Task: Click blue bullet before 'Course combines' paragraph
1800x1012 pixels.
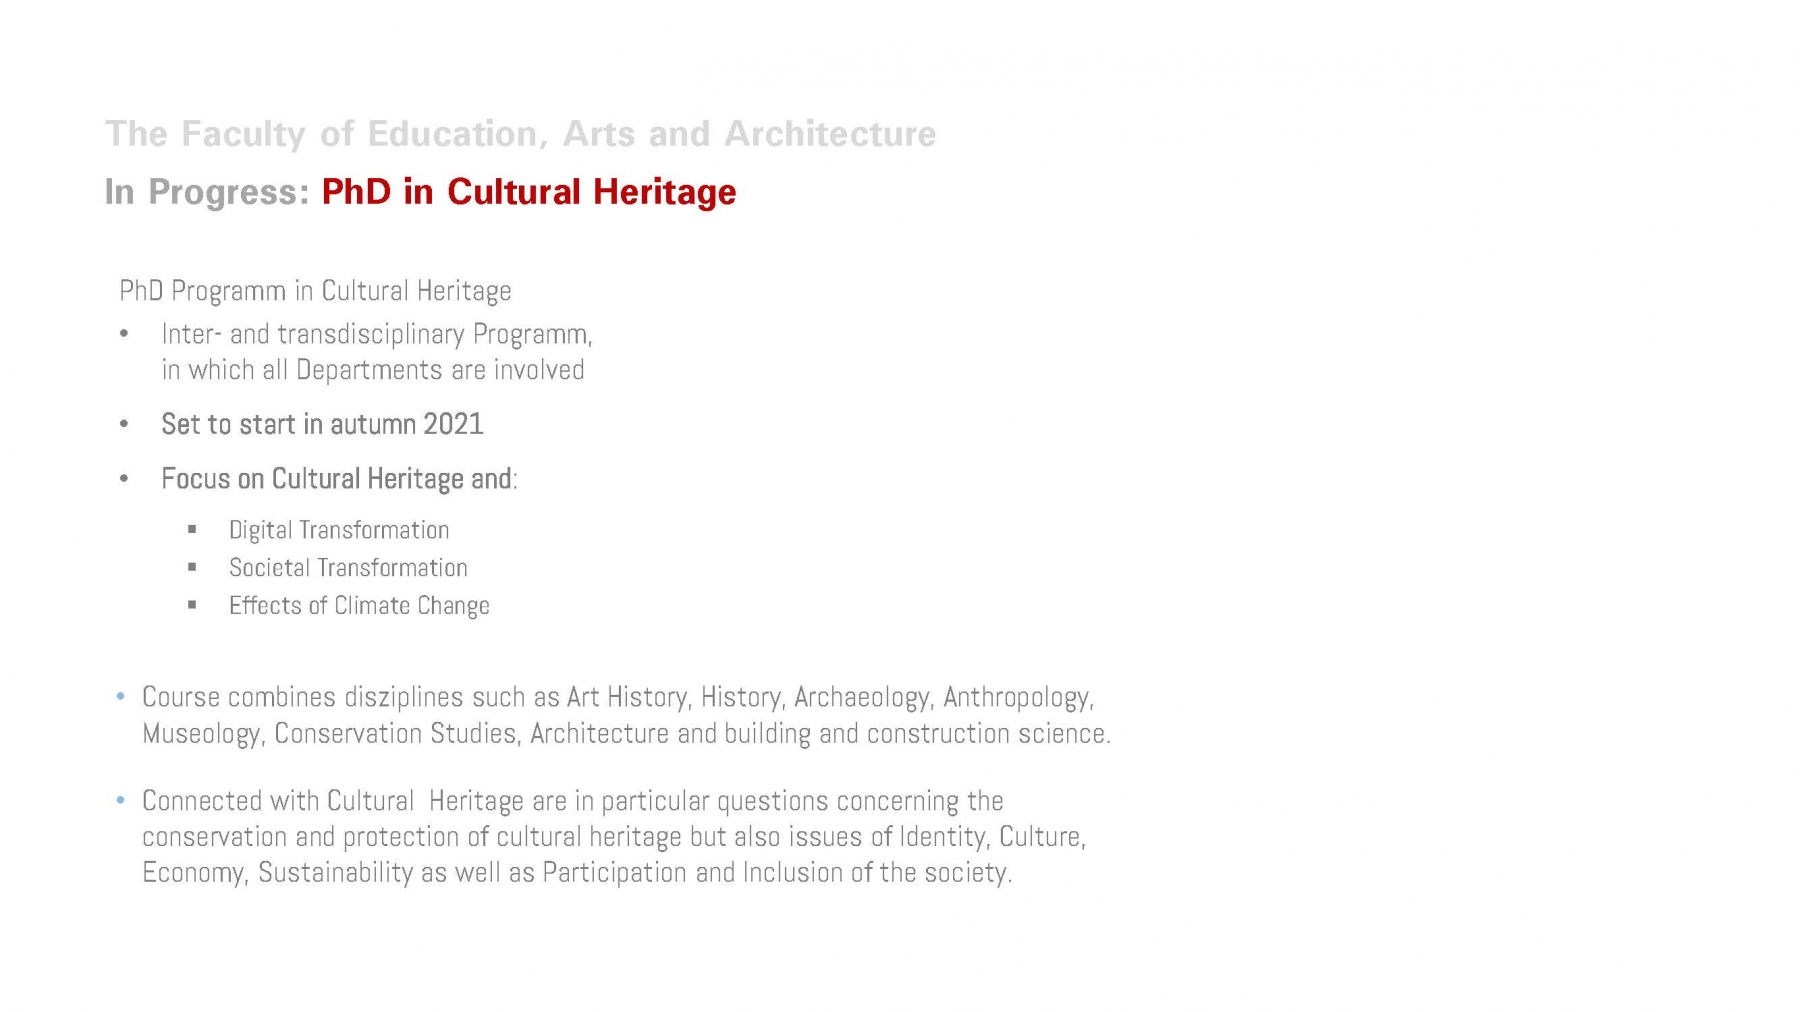Action: tap(121, 696)
